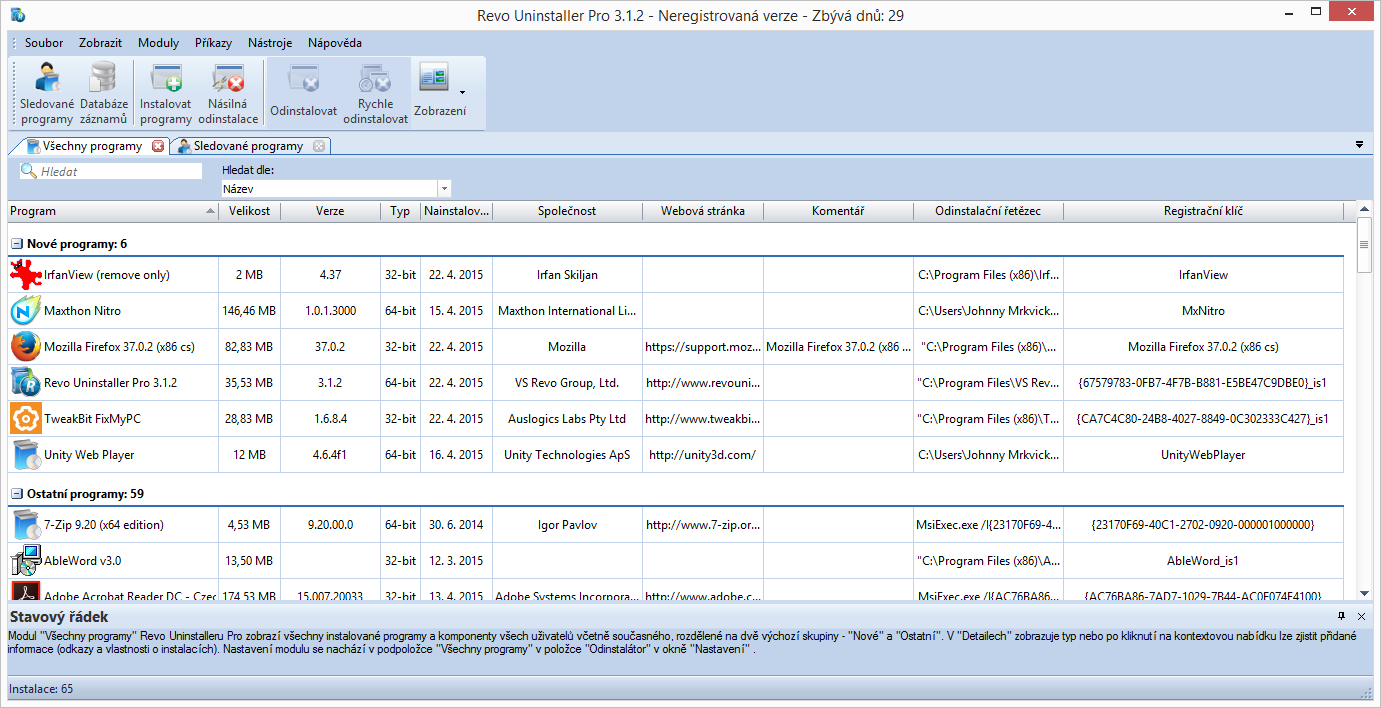Click the search magnifier icon
Image resolution: width=1381 pixels, height=708 pixels.
point(30,172)
